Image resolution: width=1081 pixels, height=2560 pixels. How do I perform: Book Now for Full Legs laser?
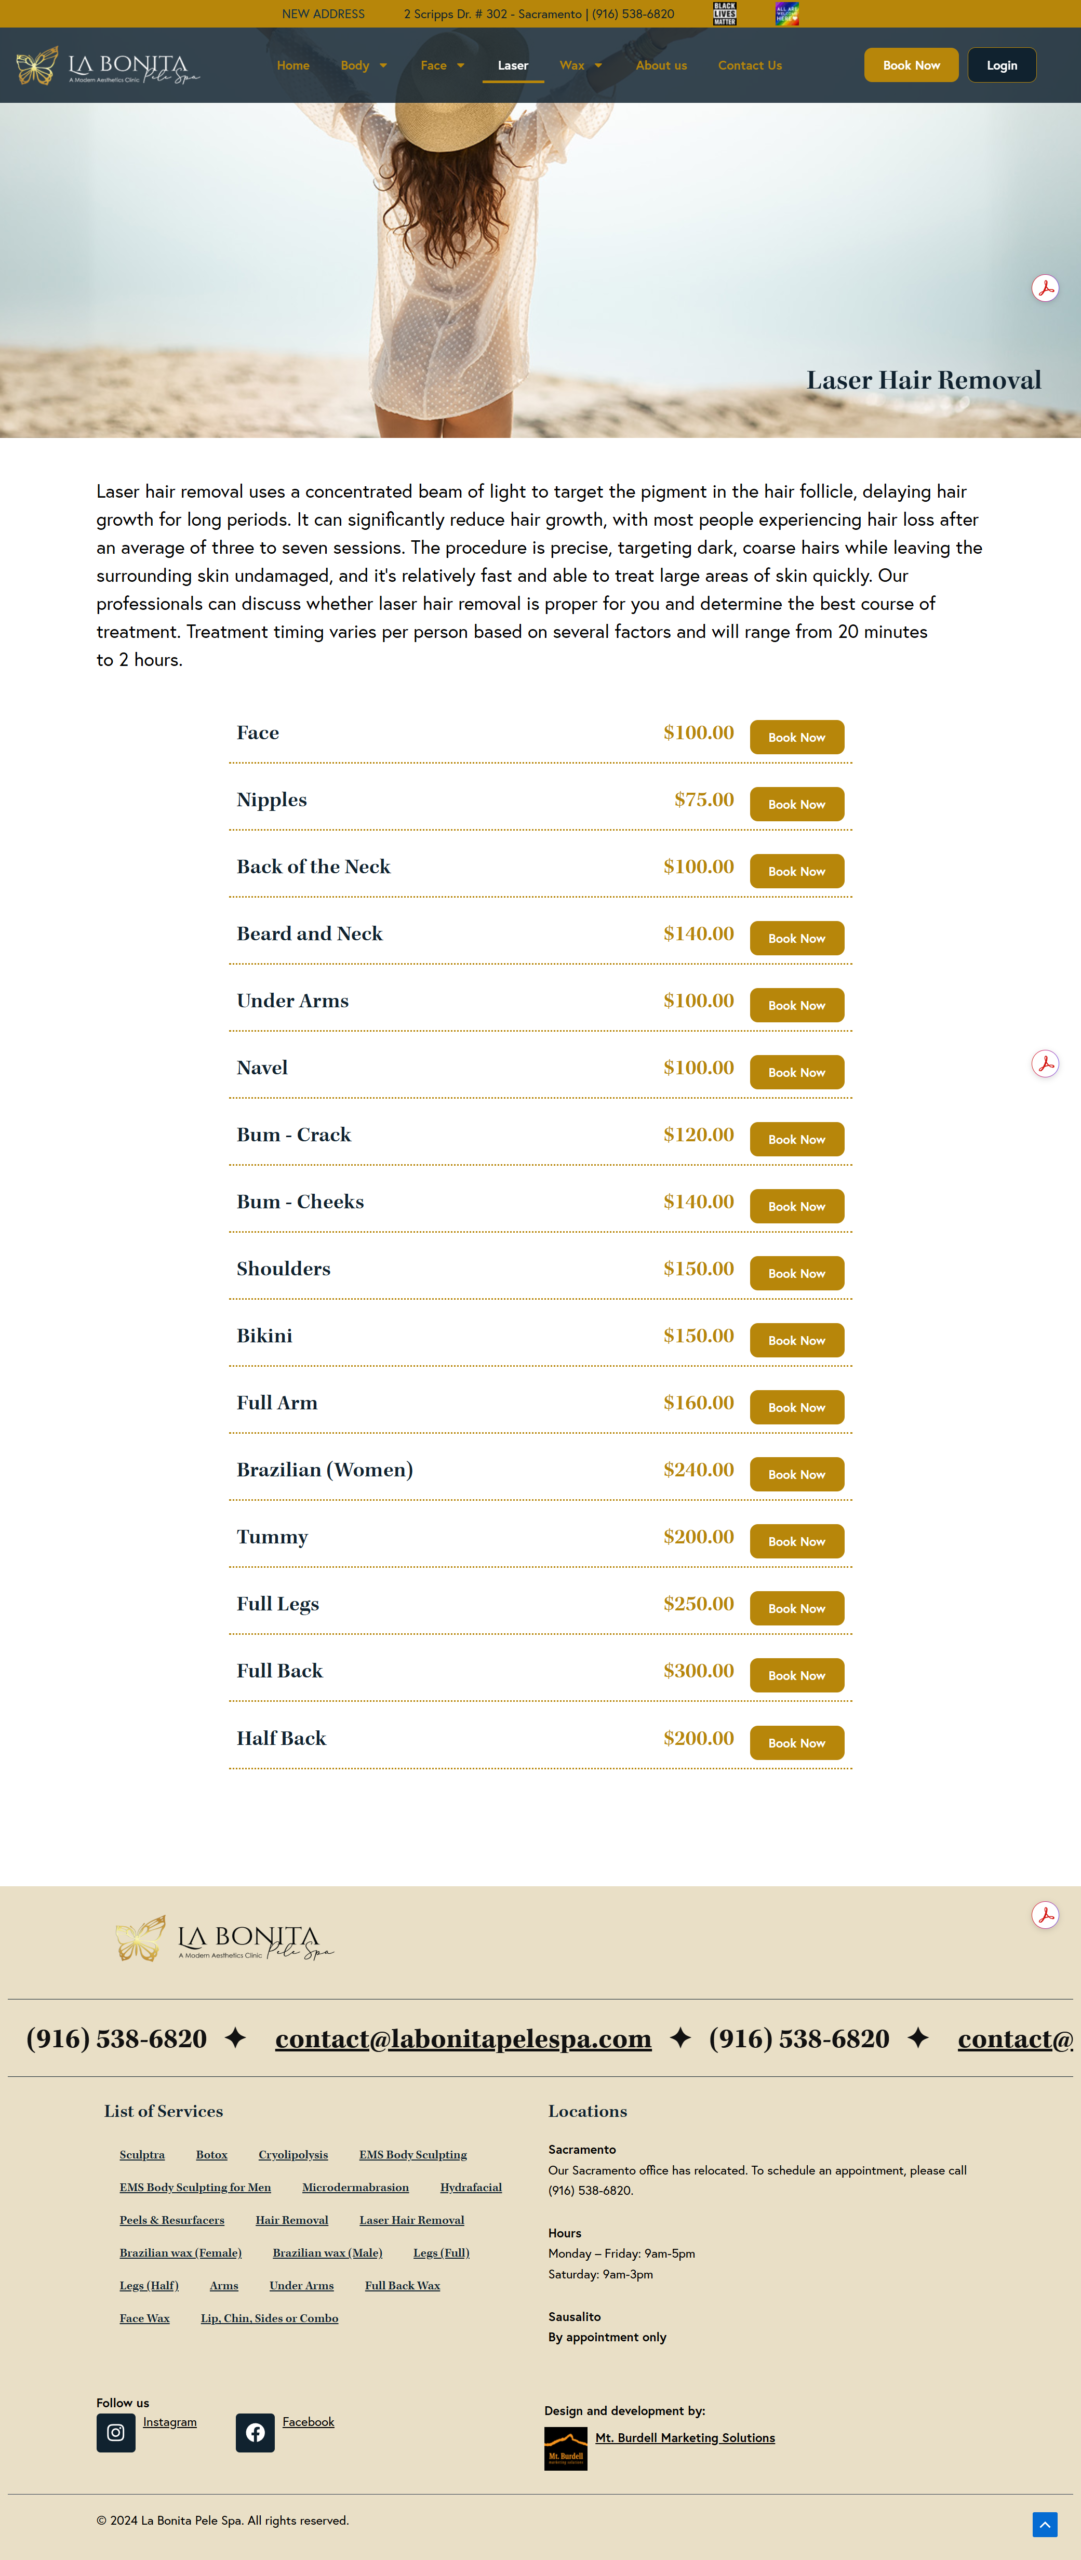[797, 1608]
